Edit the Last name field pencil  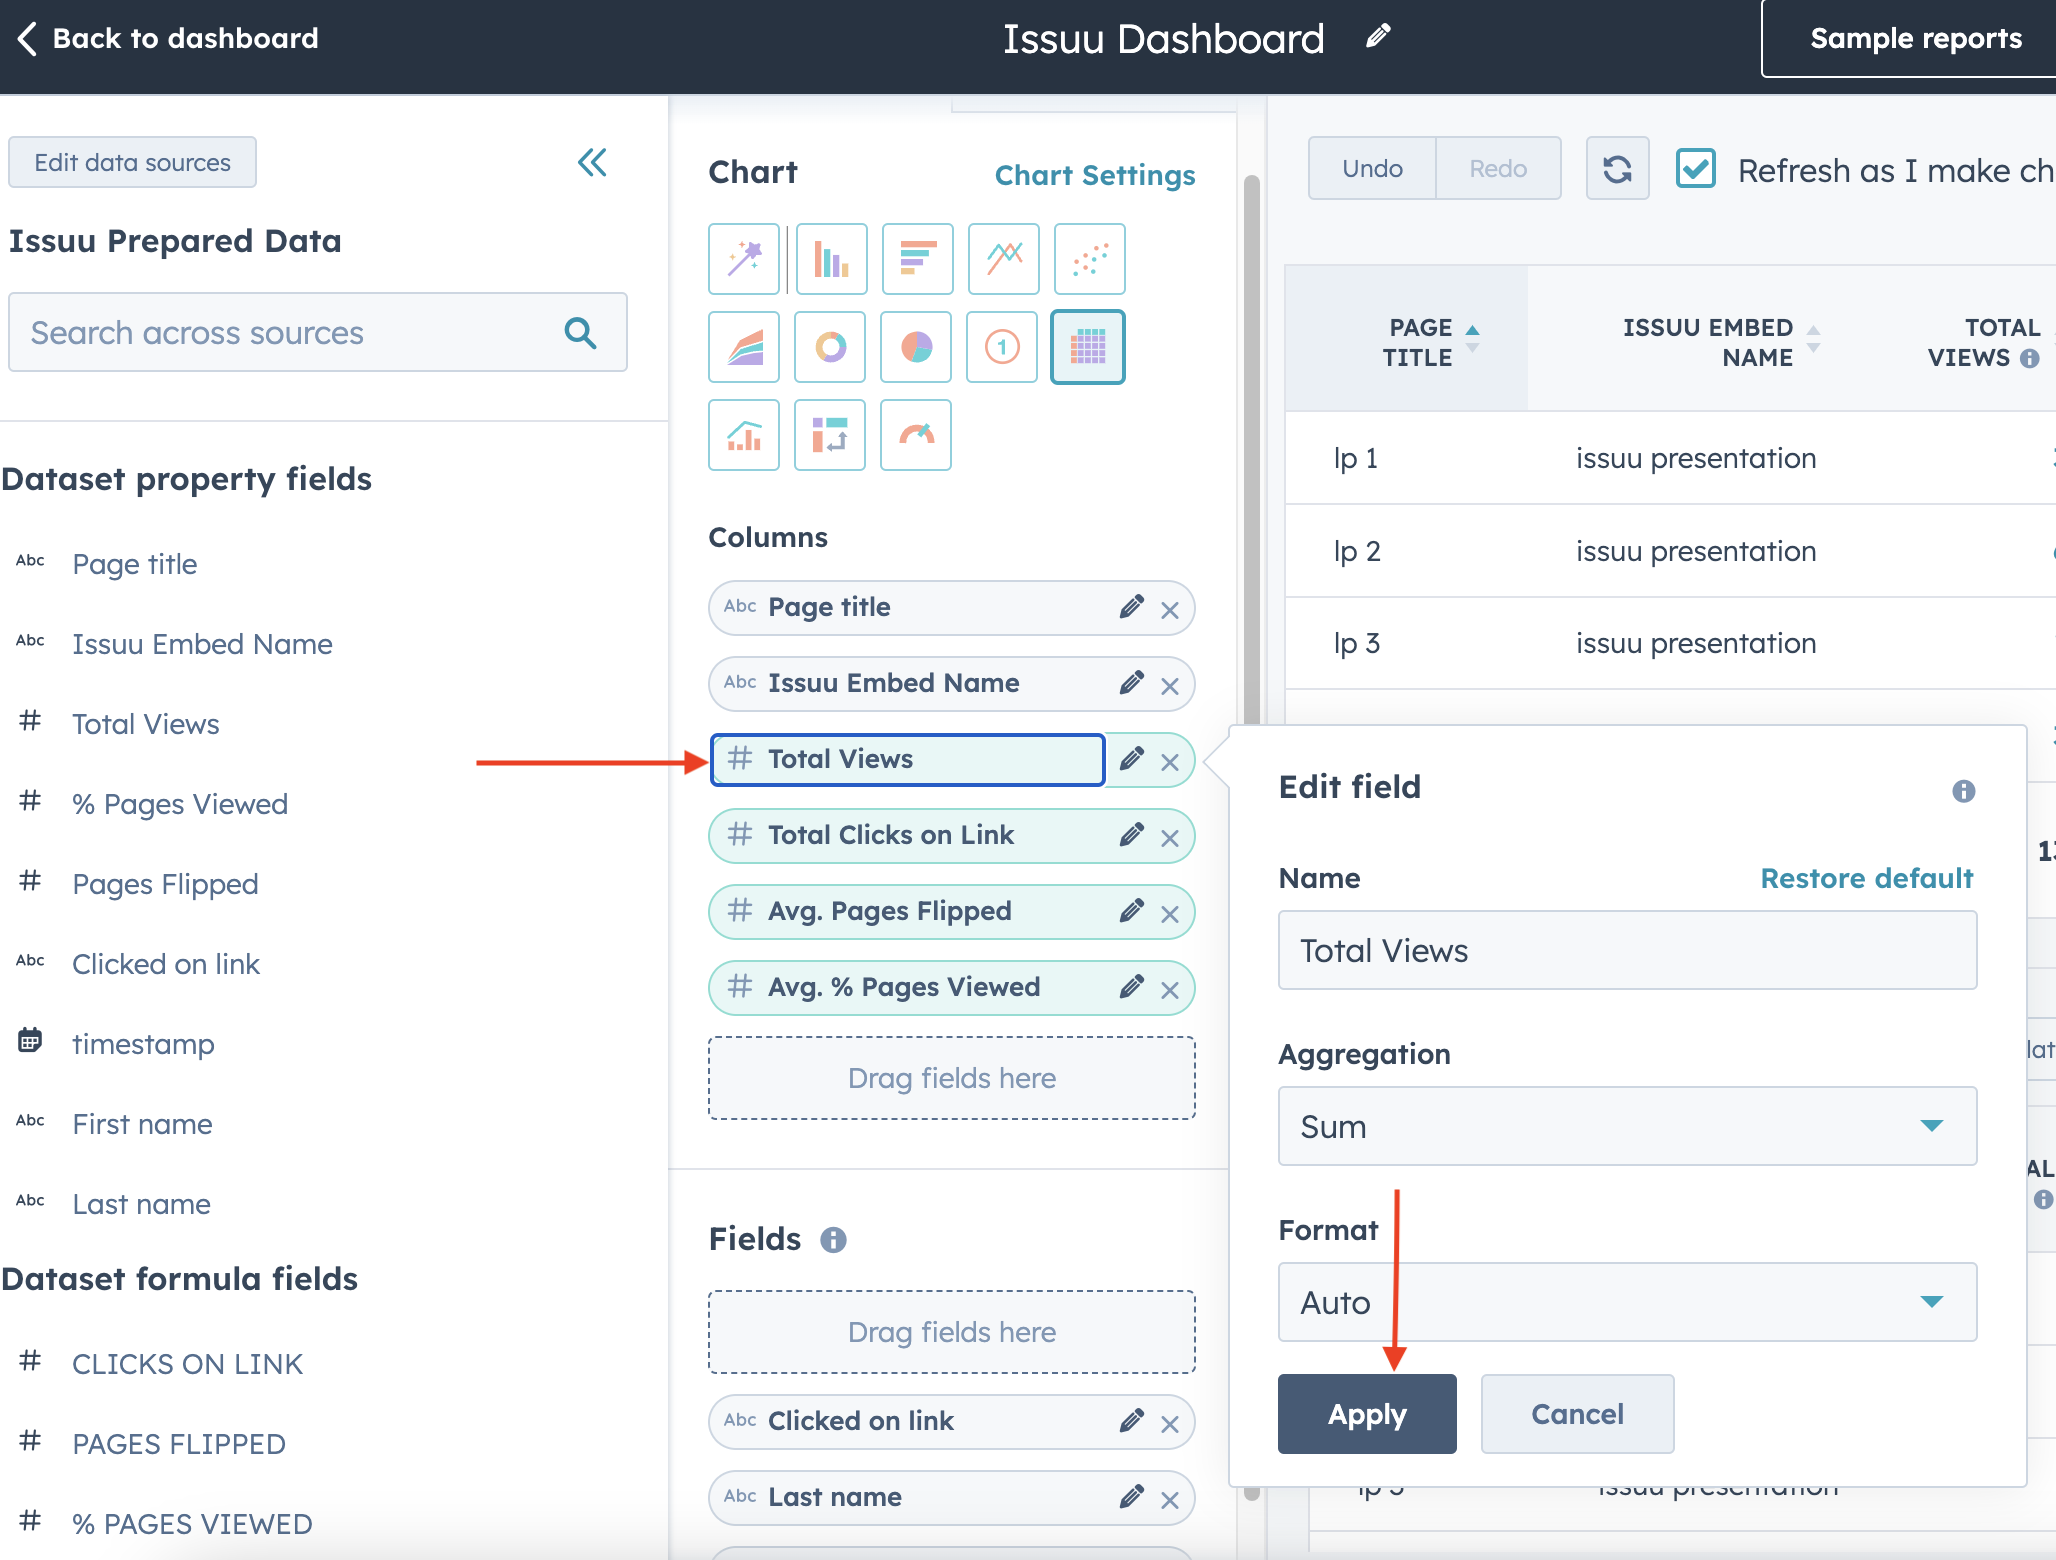pos(1132,1497)
